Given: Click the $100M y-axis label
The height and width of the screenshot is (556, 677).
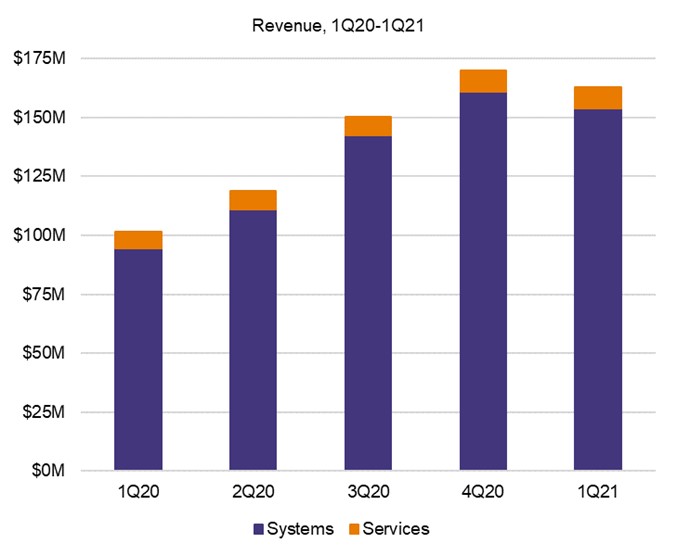Looking at the screenshot, I should (x=40, y=236).
